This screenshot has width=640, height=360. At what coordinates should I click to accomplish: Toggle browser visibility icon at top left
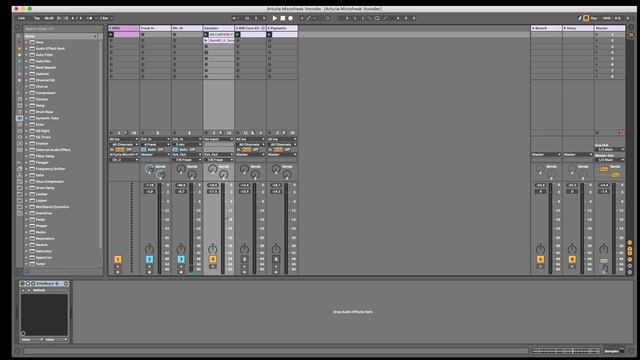point(18,28)
